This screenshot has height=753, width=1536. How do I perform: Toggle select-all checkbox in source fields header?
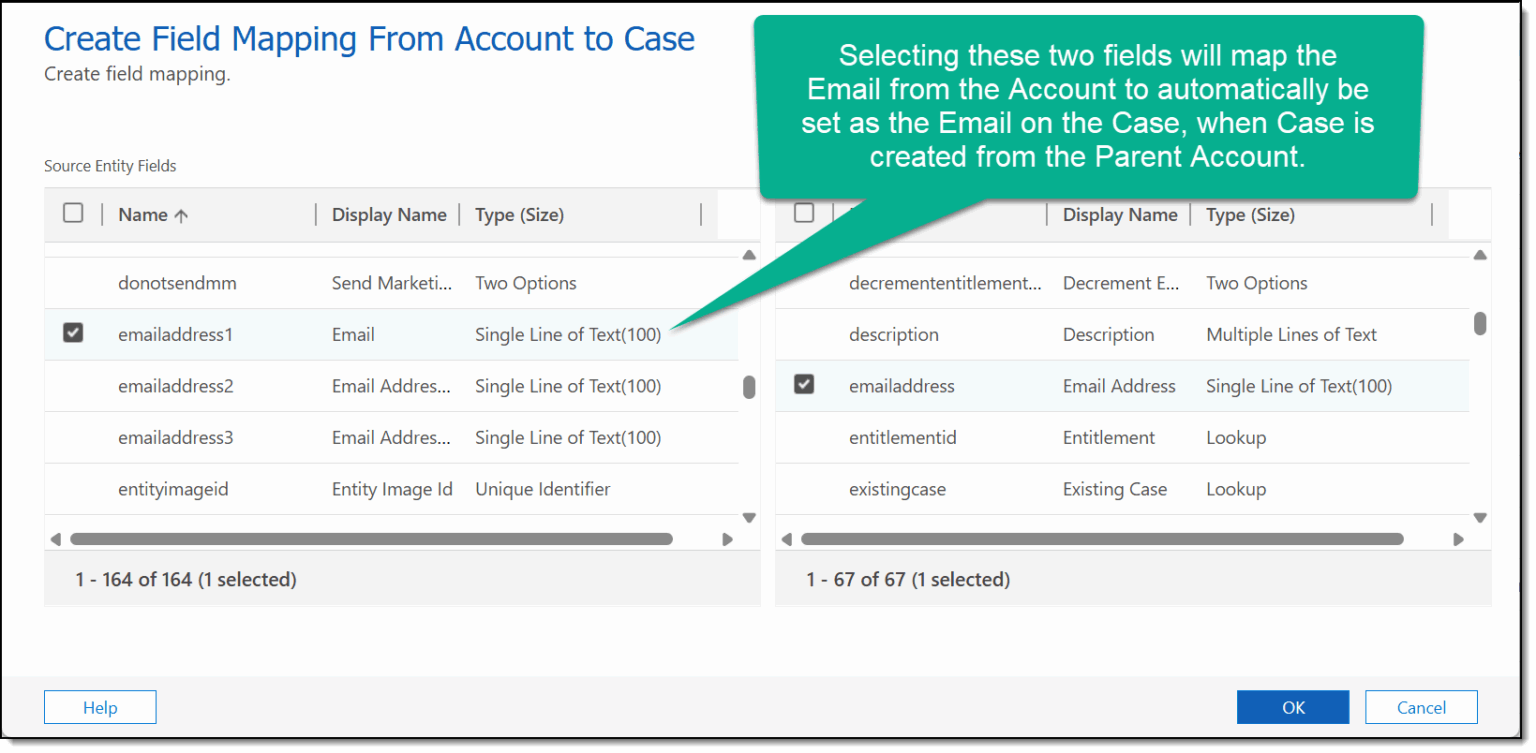73,213
